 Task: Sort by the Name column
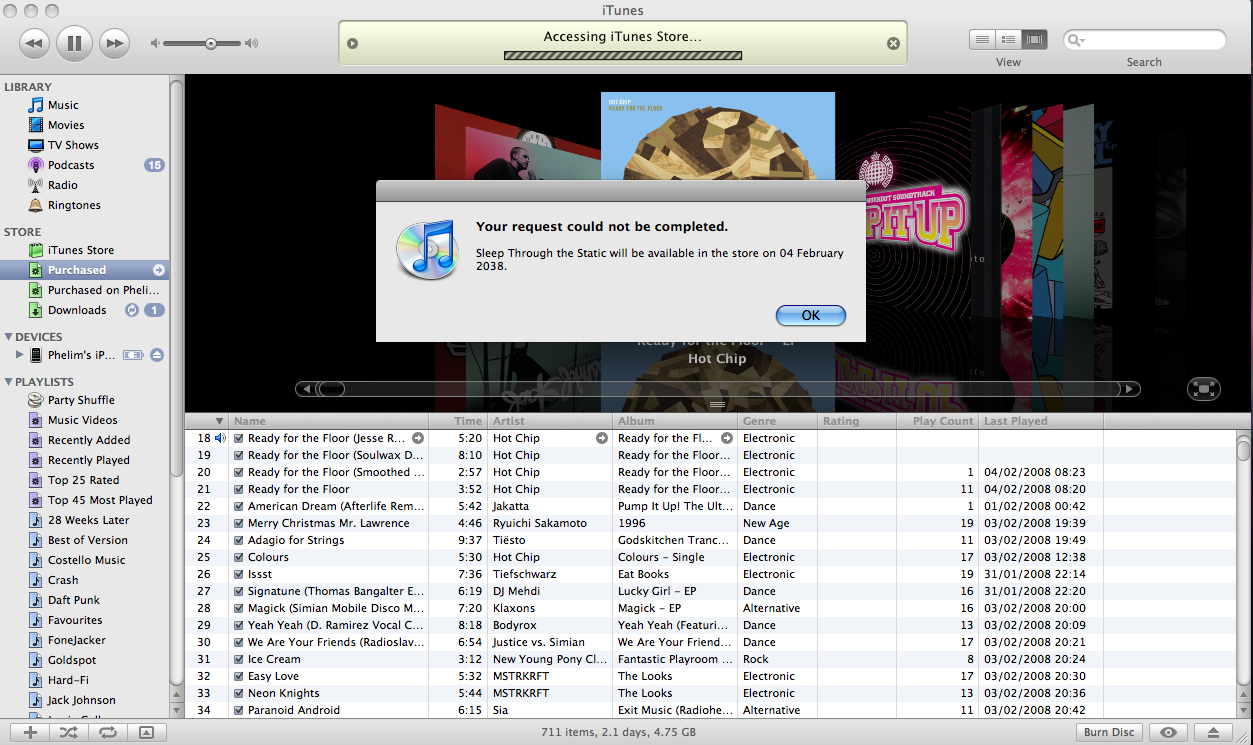(x=328, y=421)
